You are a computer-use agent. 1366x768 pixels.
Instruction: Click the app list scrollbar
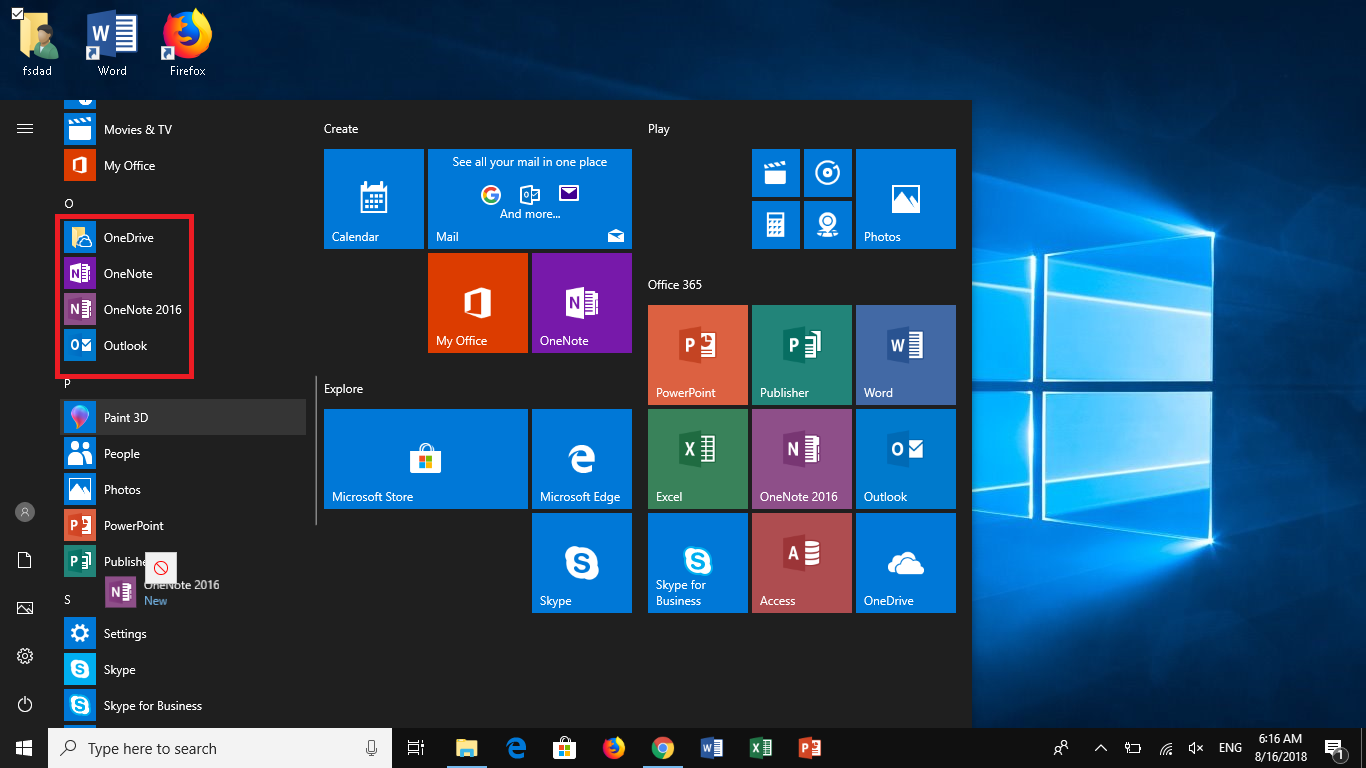pos(316,450)
